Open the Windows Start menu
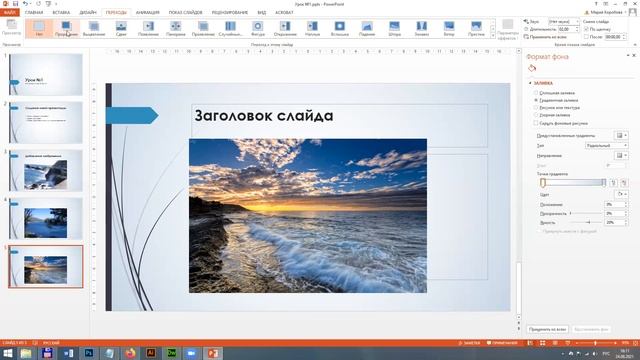The height and width of the screenshot is (360, 640). [x=7, y=353]
